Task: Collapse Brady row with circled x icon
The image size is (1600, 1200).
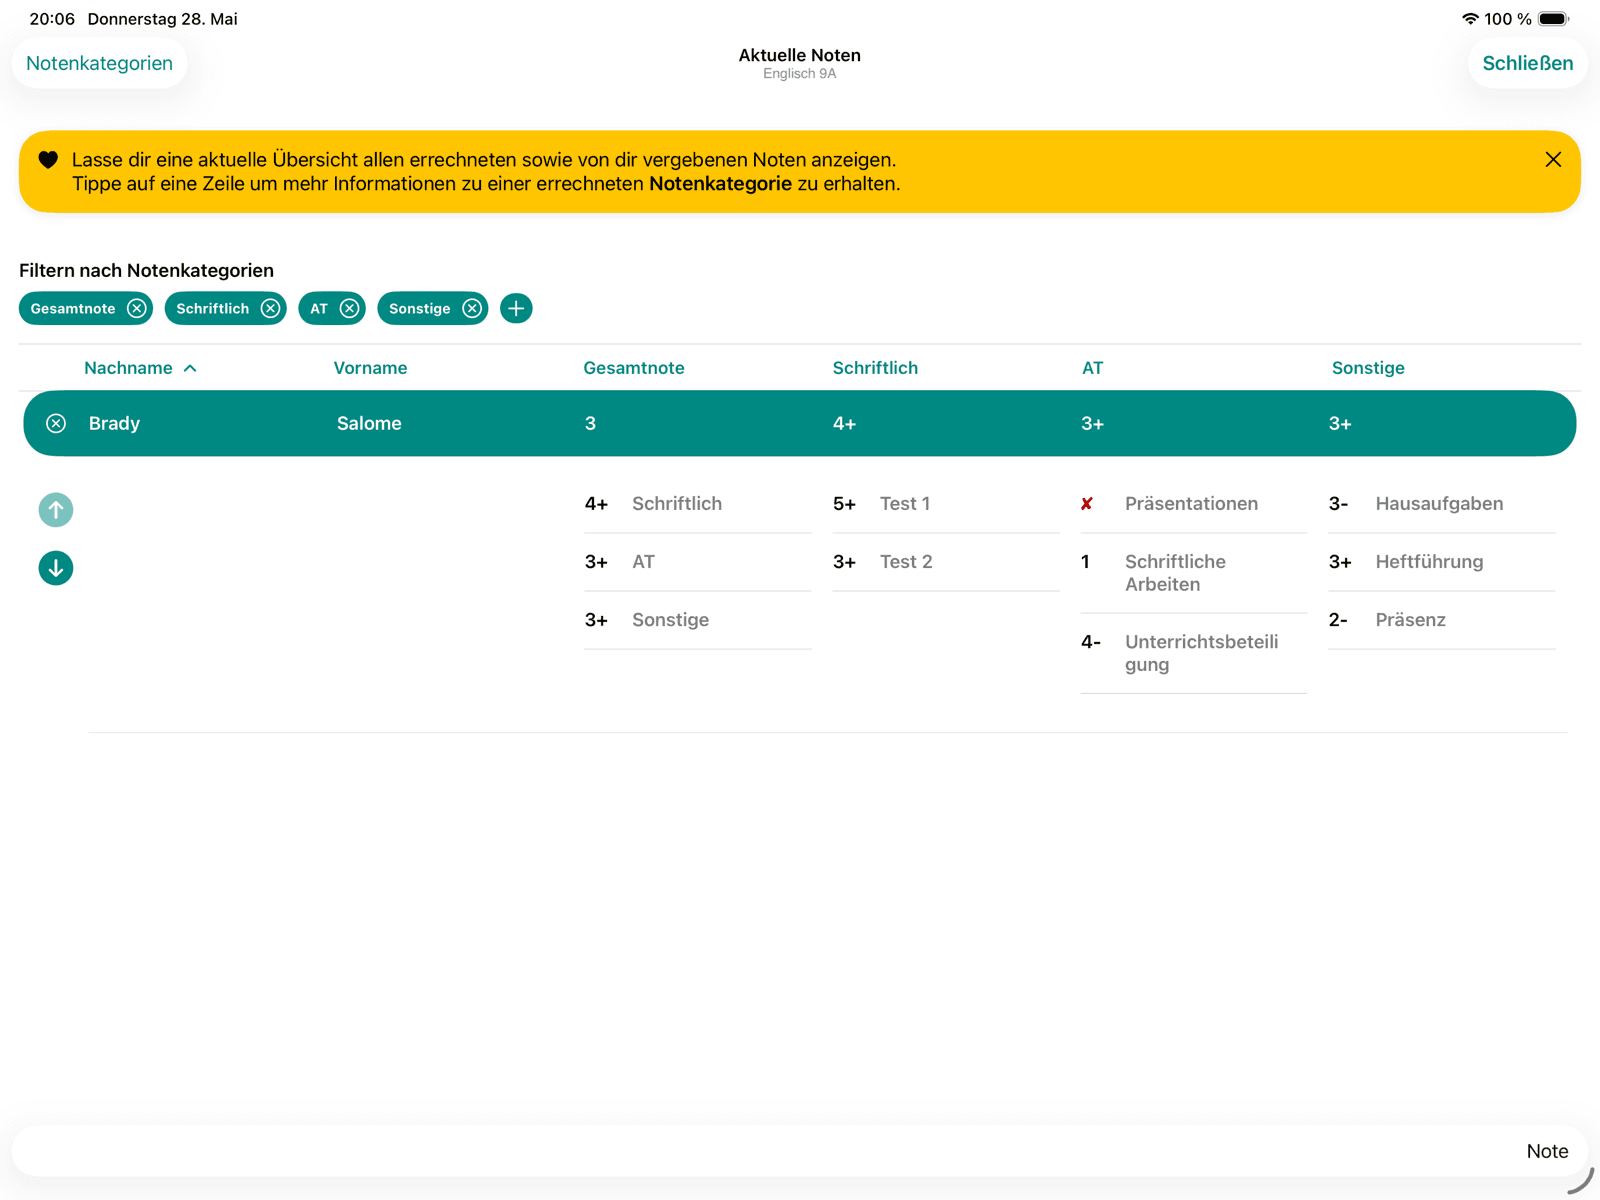Action: point(56,423)
